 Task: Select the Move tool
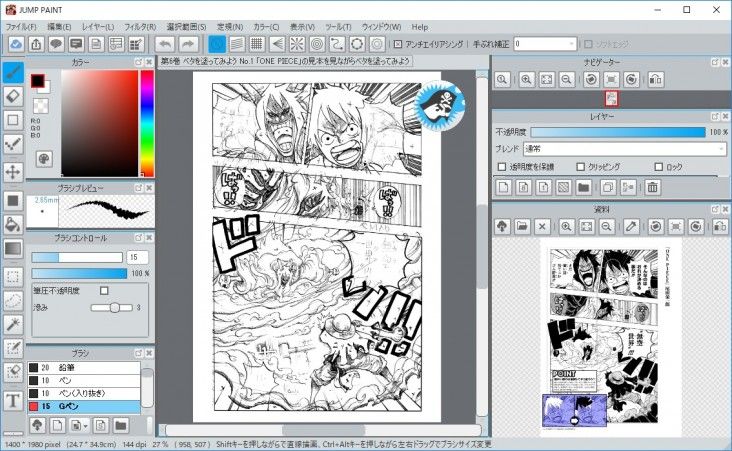(13, 172)
